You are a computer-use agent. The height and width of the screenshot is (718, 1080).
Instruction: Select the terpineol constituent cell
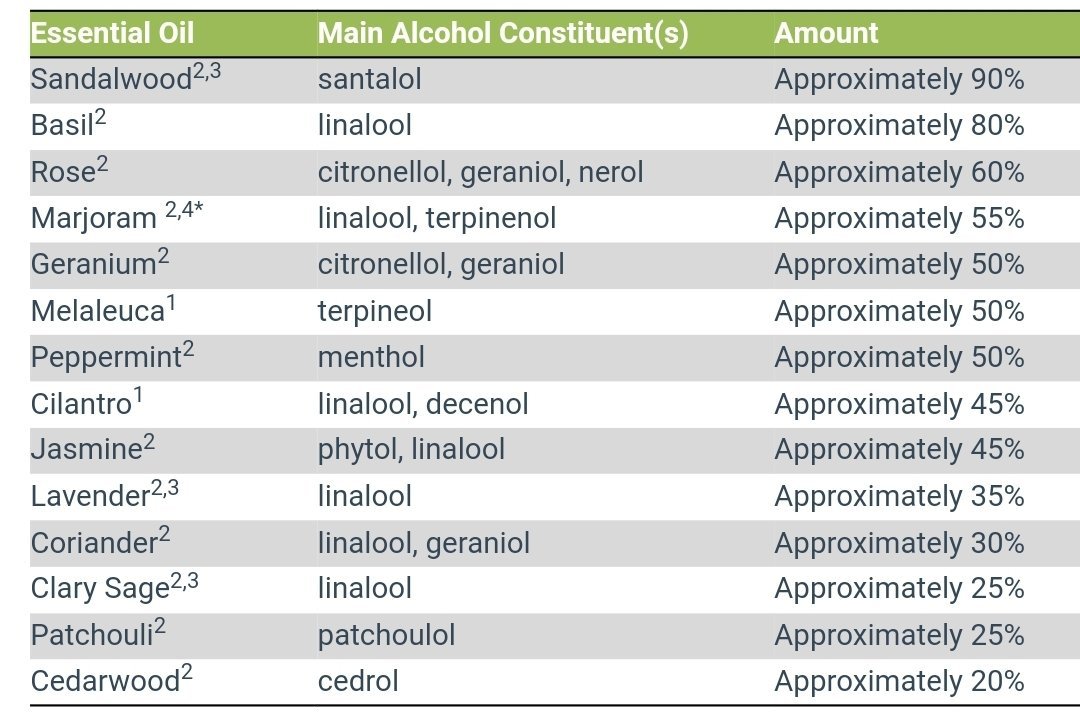pyautogui.click(x=374, y=311)
